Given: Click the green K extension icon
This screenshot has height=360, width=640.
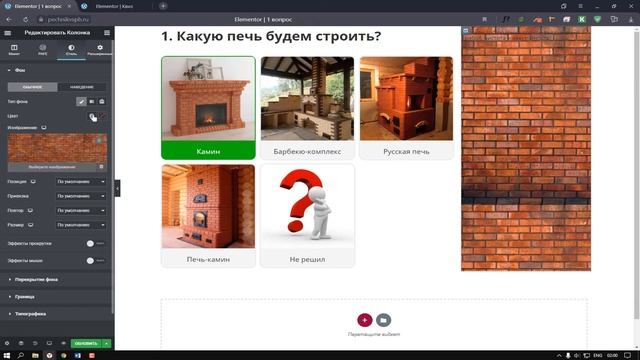Looking at the screenshot, I should [x=582, y=19].
